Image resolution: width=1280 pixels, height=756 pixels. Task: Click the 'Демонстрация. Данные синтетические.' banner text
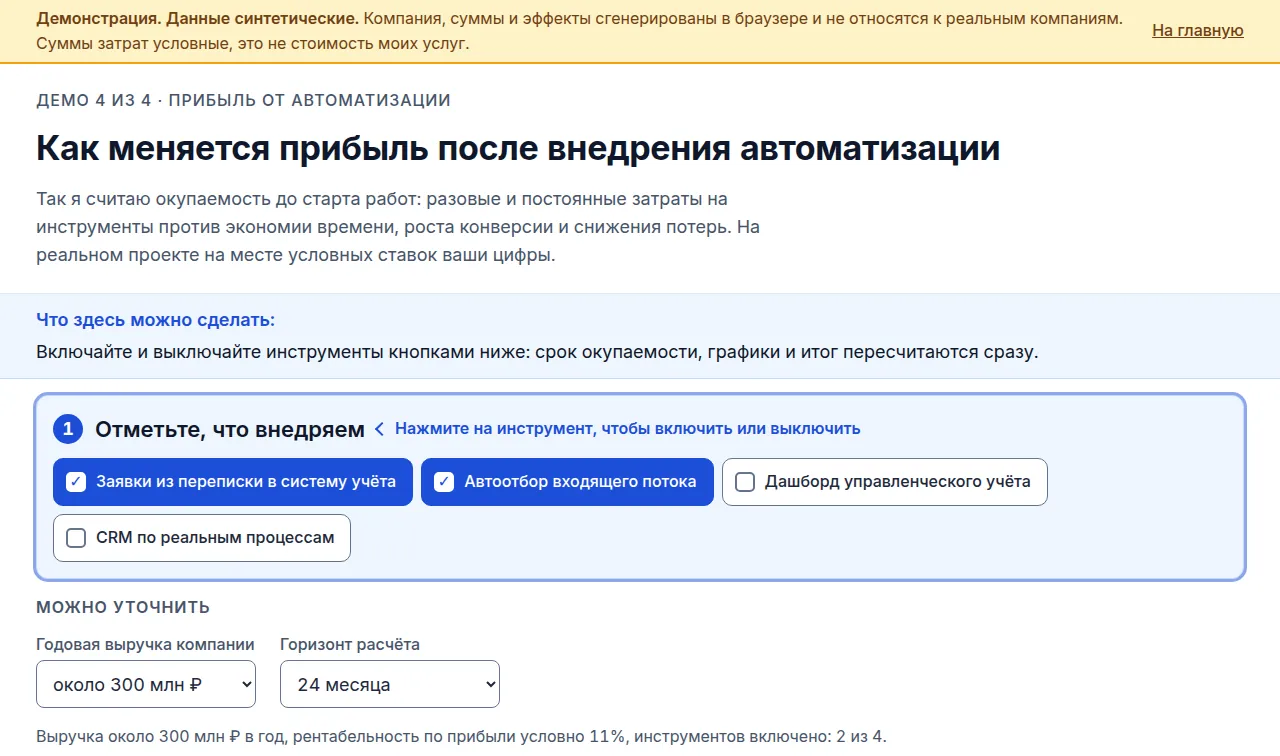(x=198, y=19)
